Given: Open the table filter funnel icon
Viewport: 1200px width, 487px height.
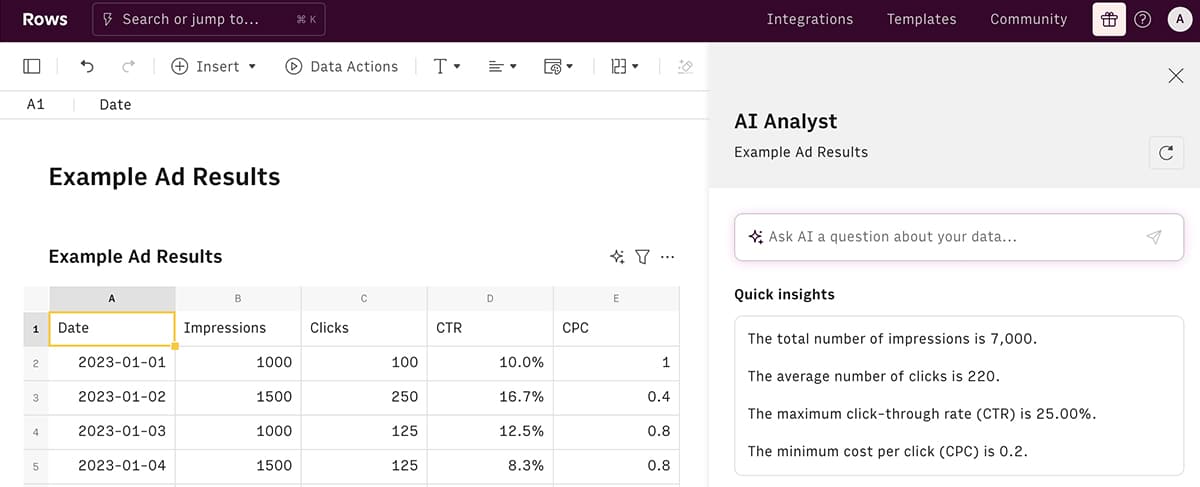Looking at the screenshot, I should 642,257.
